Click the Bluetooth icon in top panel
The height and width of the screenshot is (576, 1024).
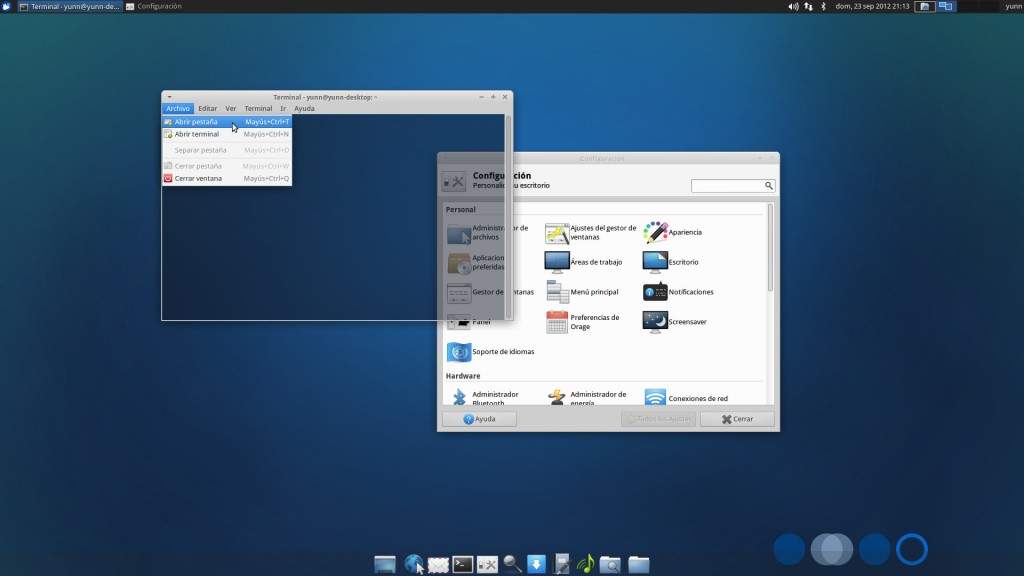pyautogui.click(x=824, y=7)
